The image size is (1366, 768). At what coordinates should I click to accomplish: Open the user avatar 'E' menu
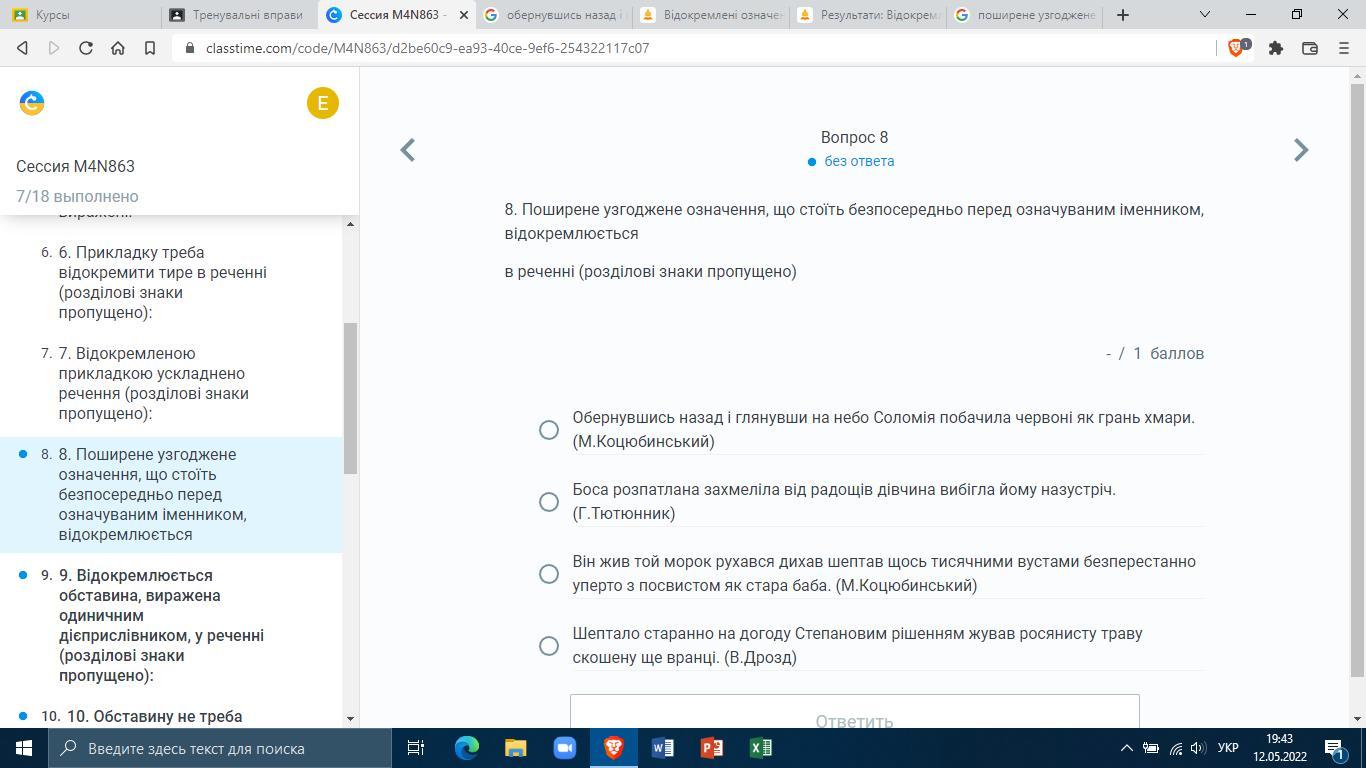tap(323, 103)
